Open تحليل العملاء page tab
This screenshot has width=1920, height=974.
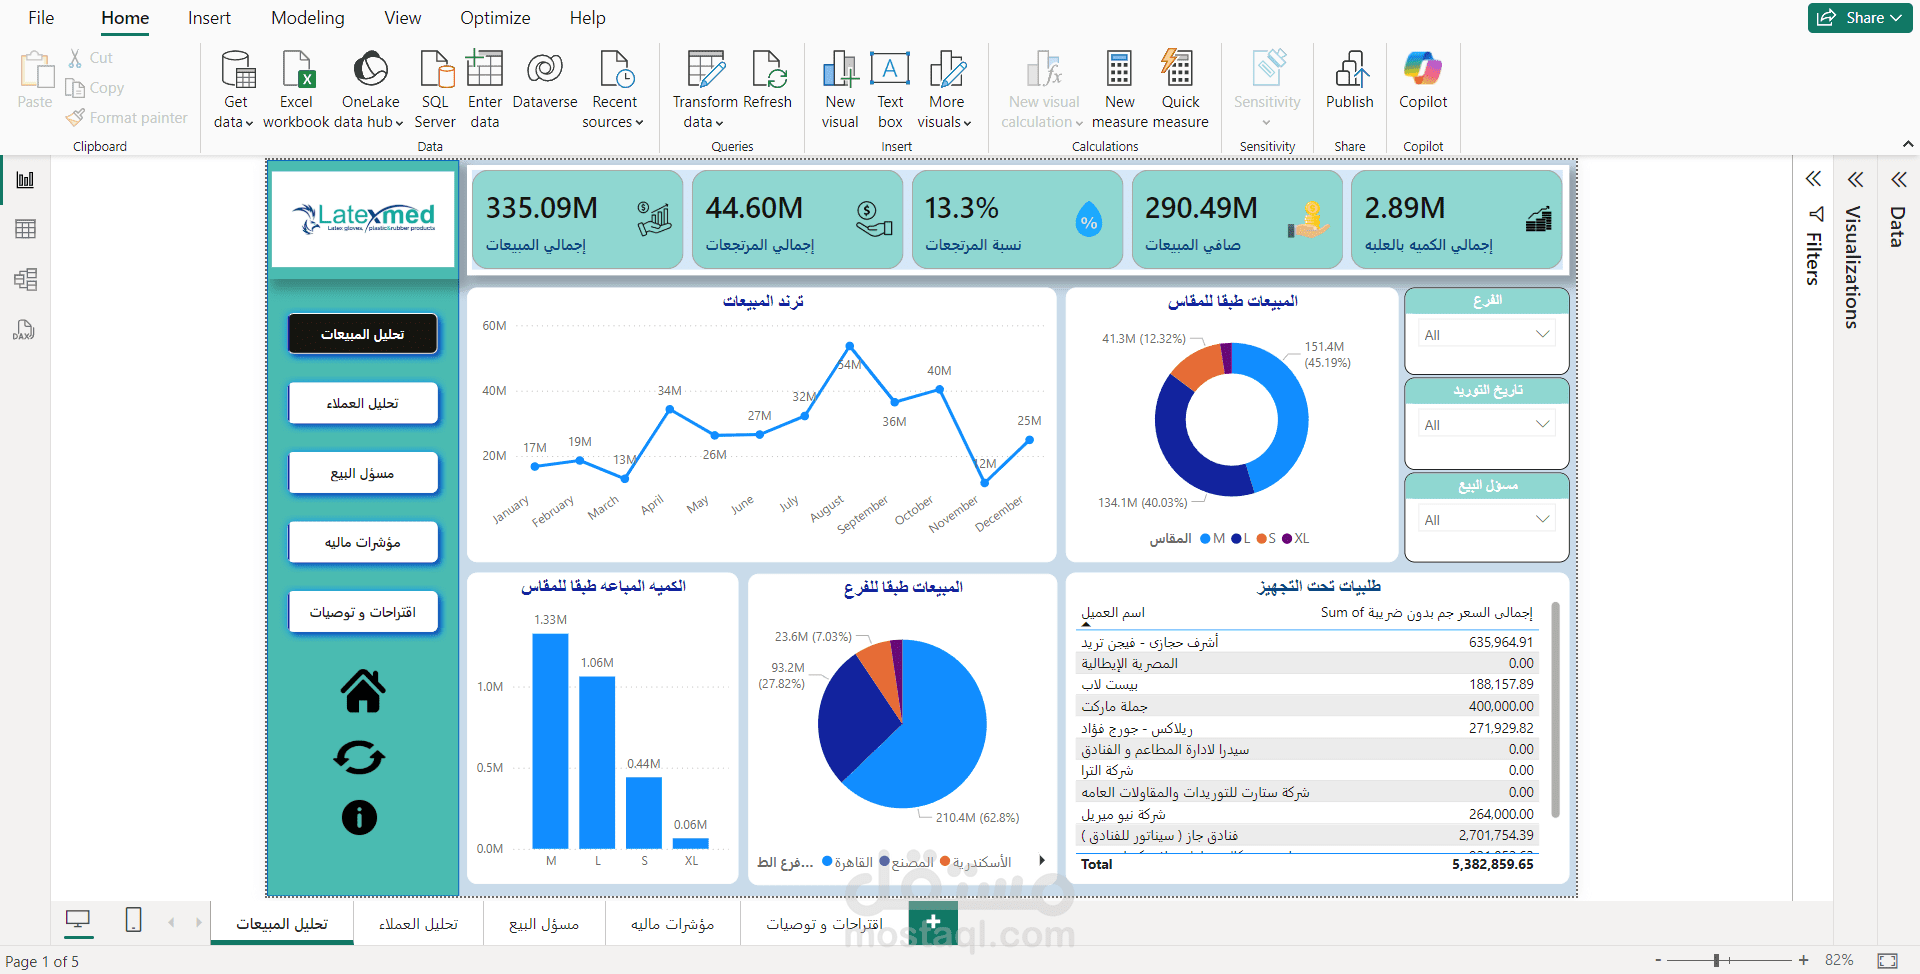click(418, 924)
